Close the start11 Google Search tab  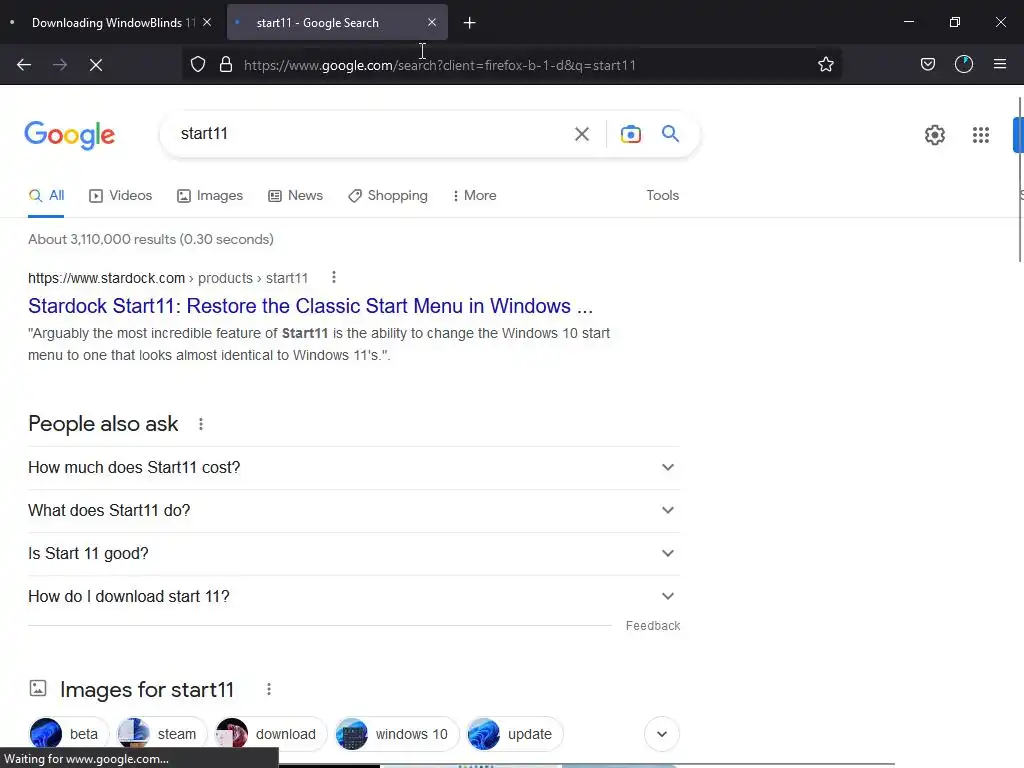tap(432, 22)
